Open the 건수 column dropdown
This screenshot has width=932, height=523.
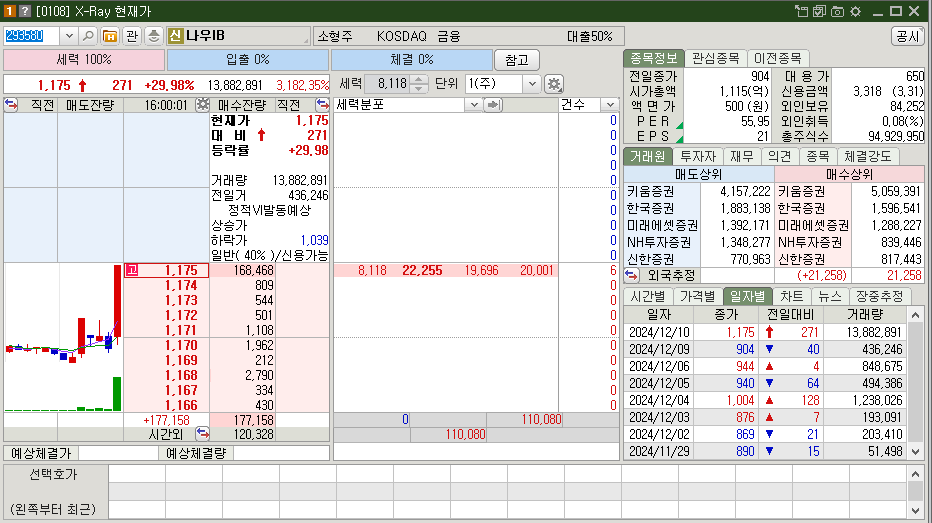(x=610, y=105)
